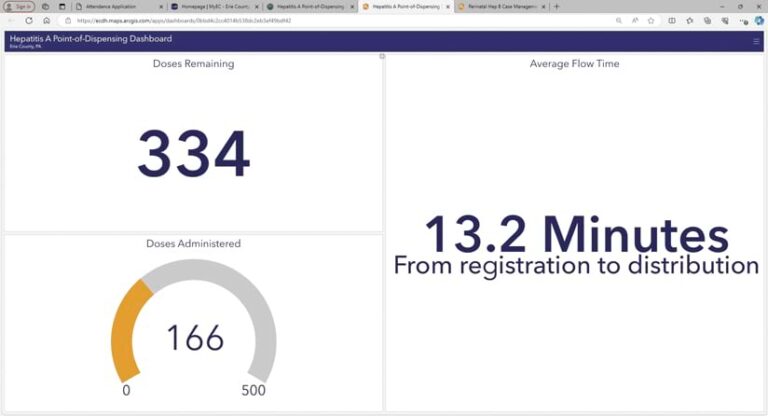Restore down the browser window
The image size is (768, 416).
pyautogui.click(x=740, y=6)
